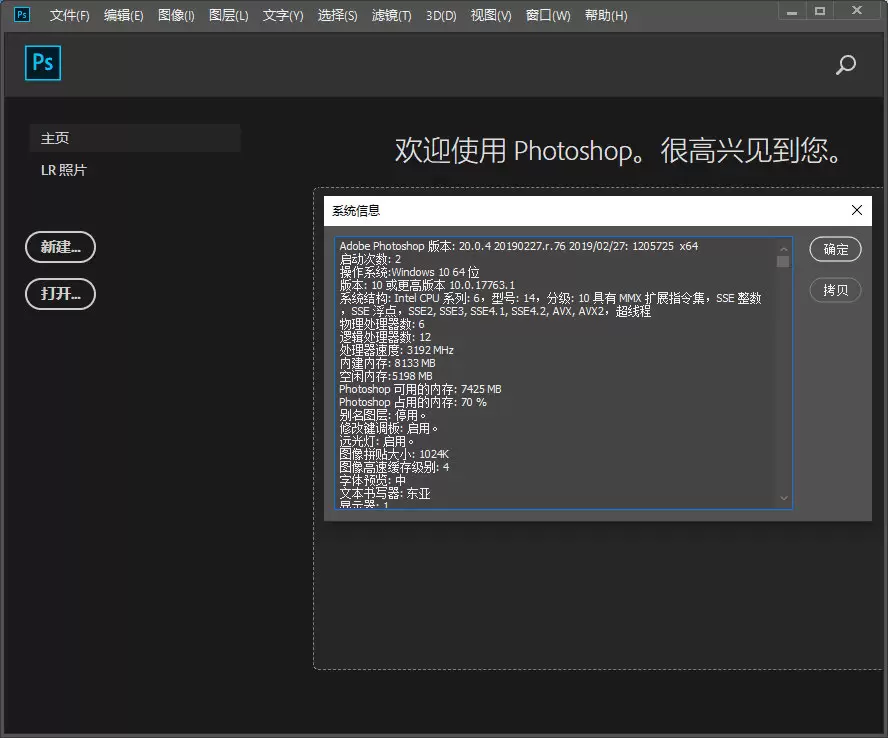Maximize the Photoshop window
888x738 pixels.
point(819,11)
